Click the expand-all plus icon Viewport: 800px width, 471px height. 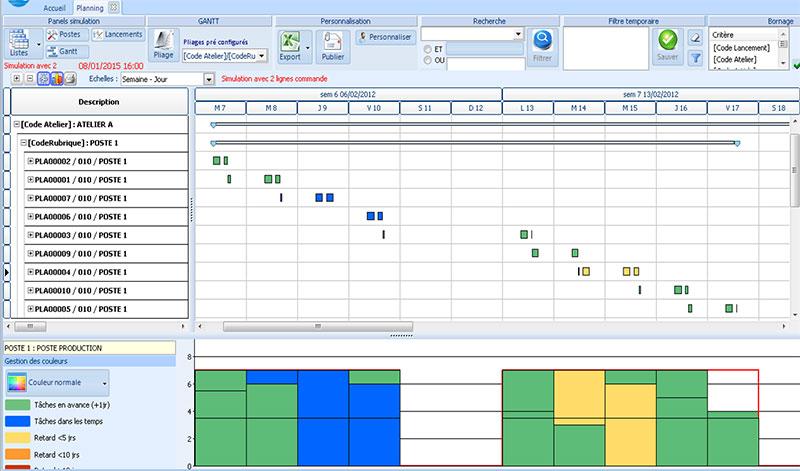(17, 79)
